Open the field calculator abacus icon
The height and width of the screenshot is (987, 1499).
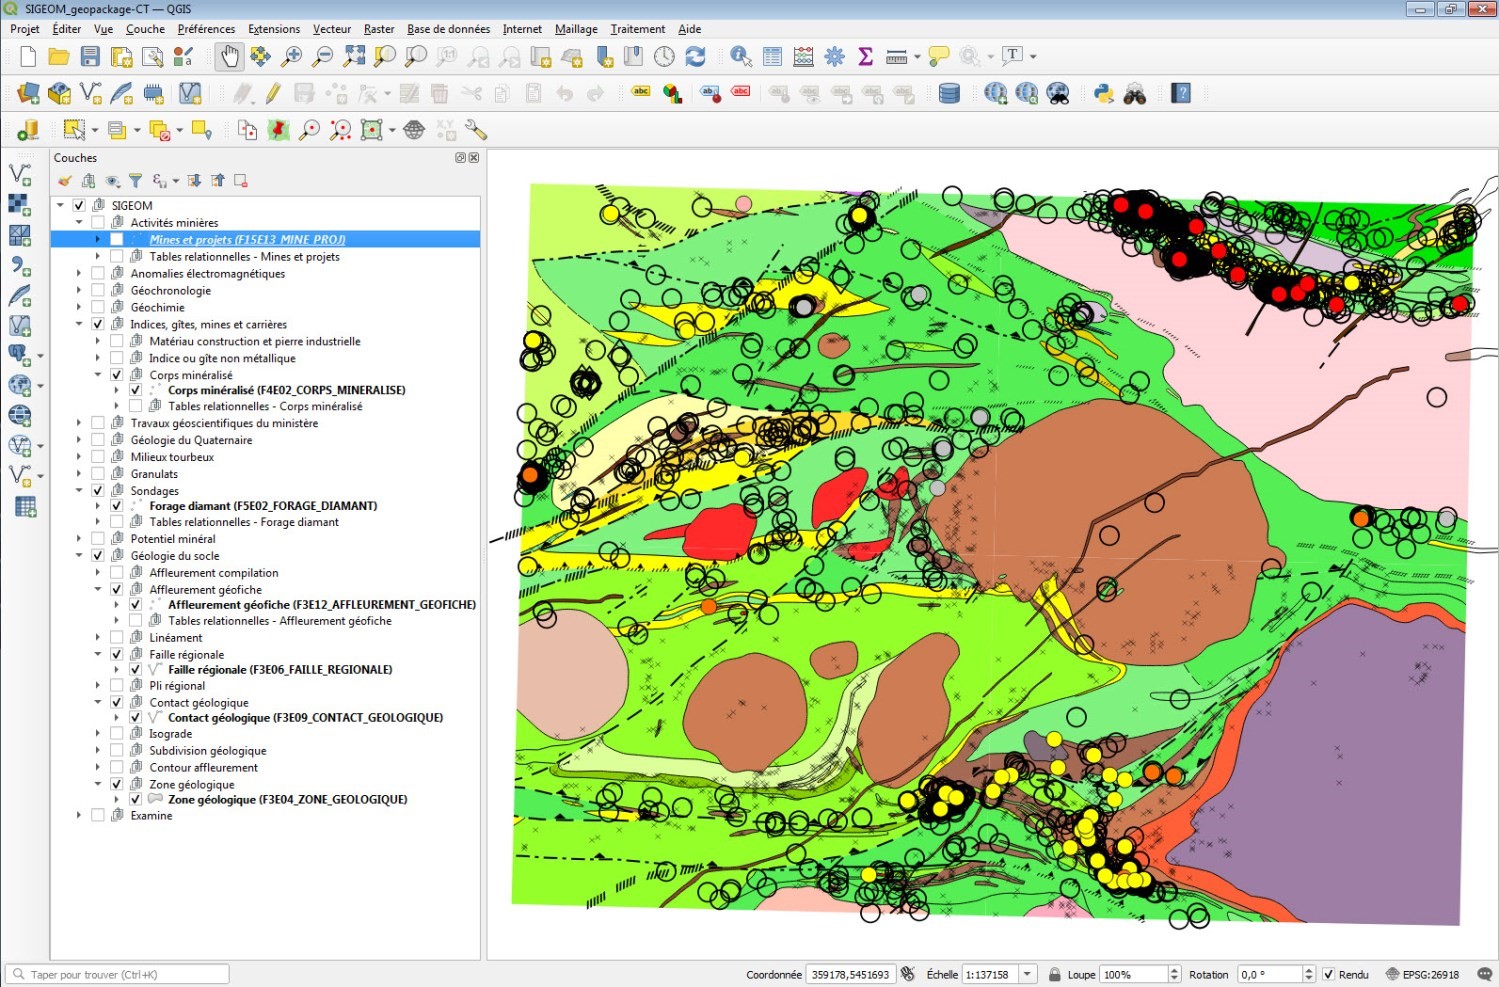coord(803,57)
